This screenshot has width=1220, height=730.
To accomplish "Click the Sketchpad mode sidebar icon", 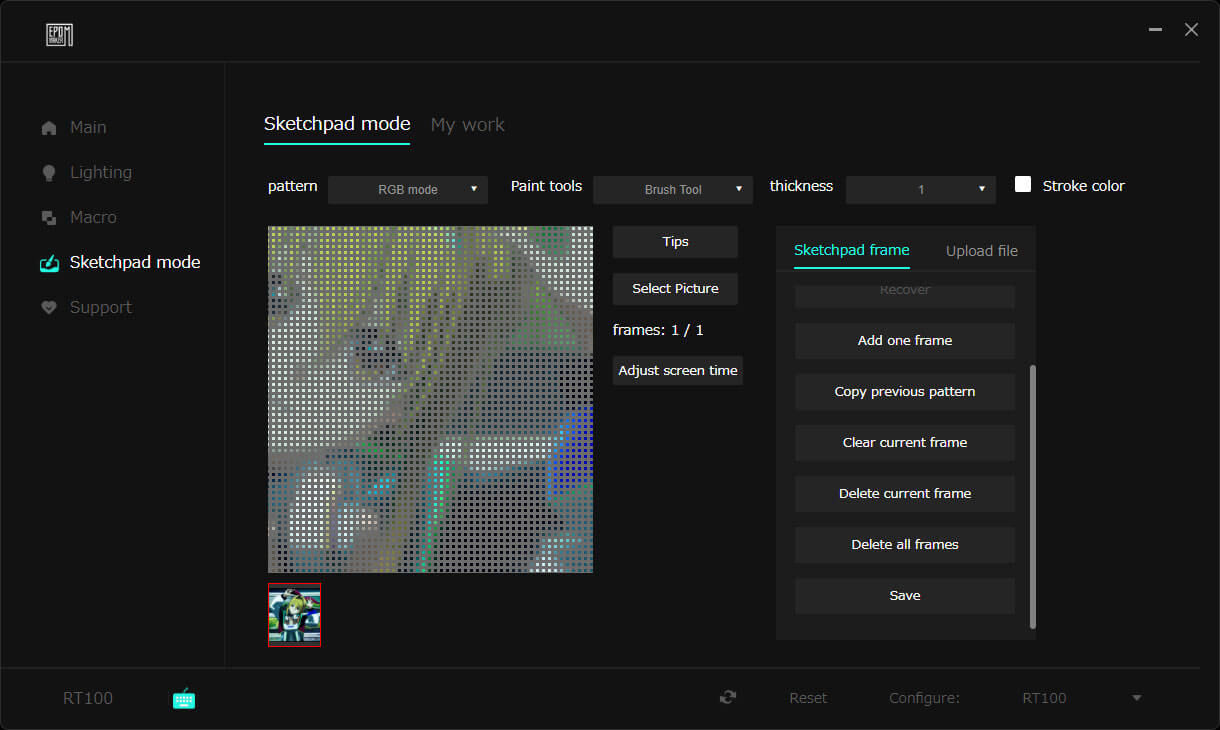I will tap(49, 263).
